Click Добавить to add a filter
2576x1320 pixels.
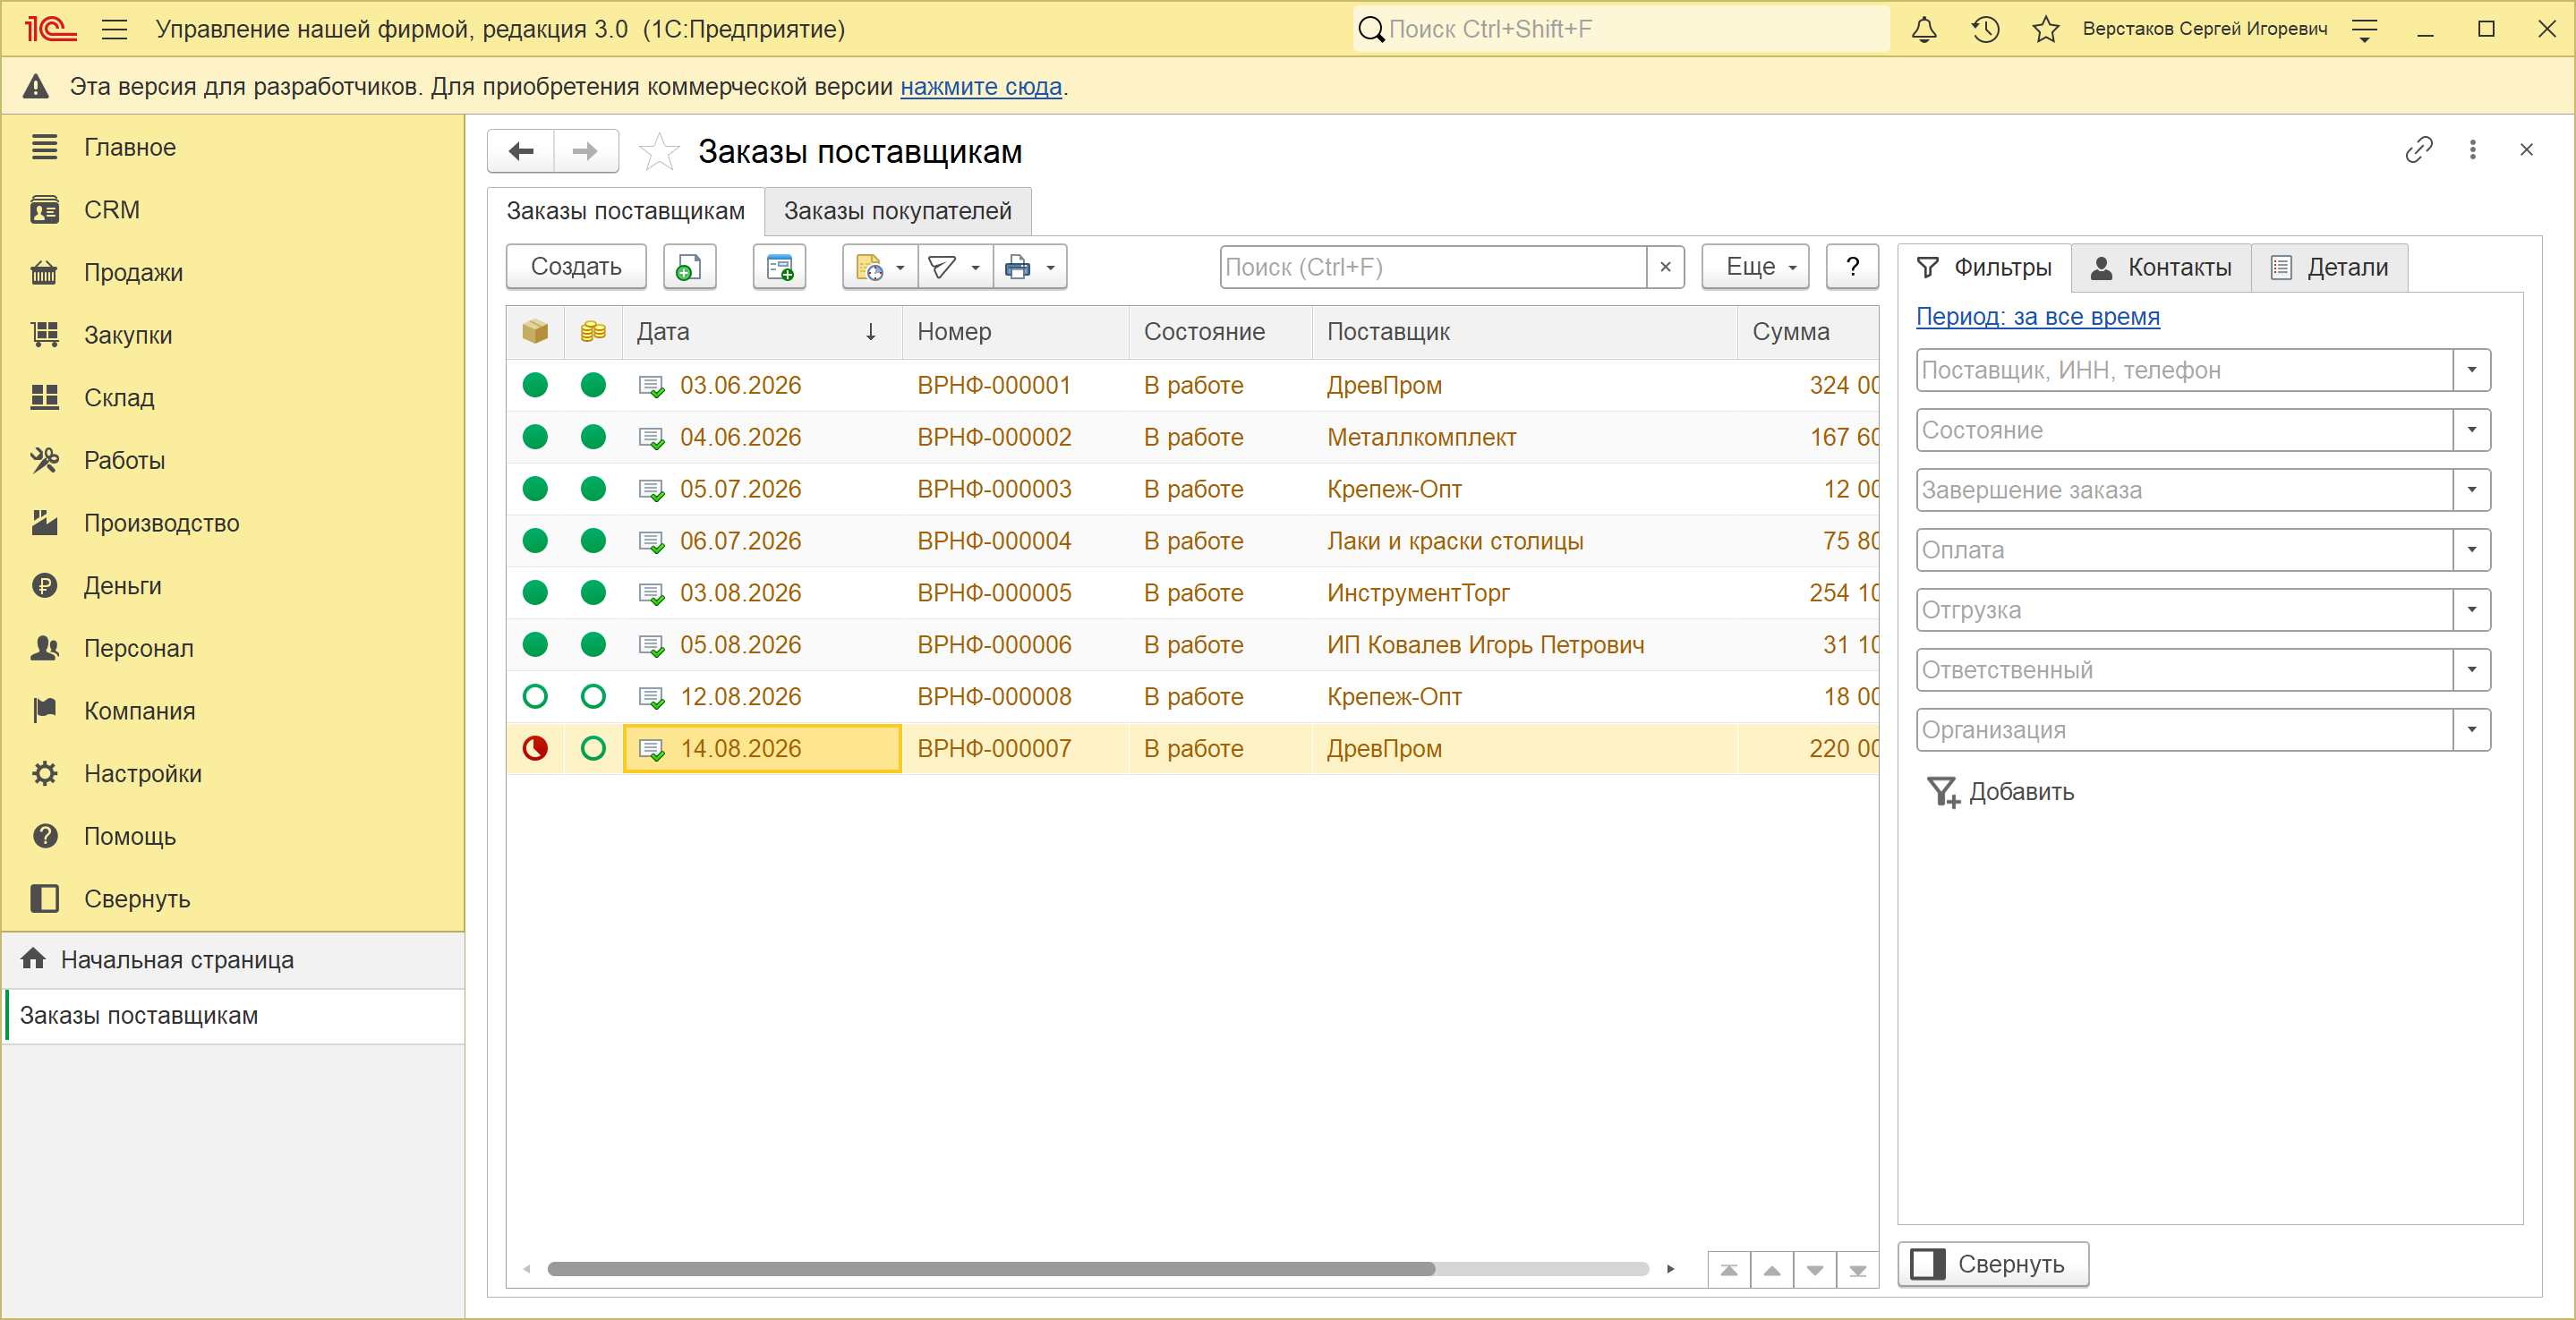coord(2000,792)
